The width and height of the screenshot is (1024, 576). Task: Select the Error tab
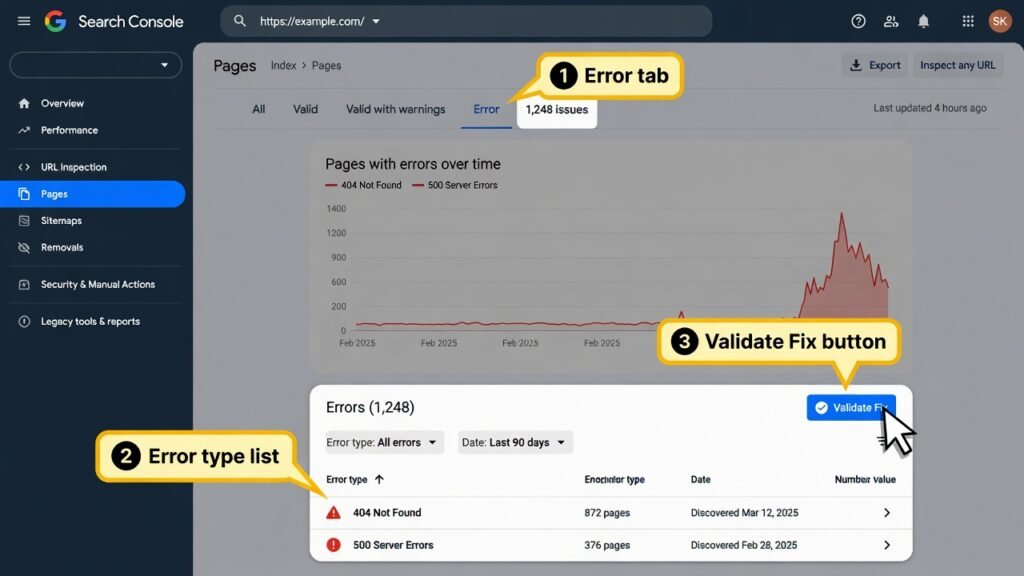486,109
